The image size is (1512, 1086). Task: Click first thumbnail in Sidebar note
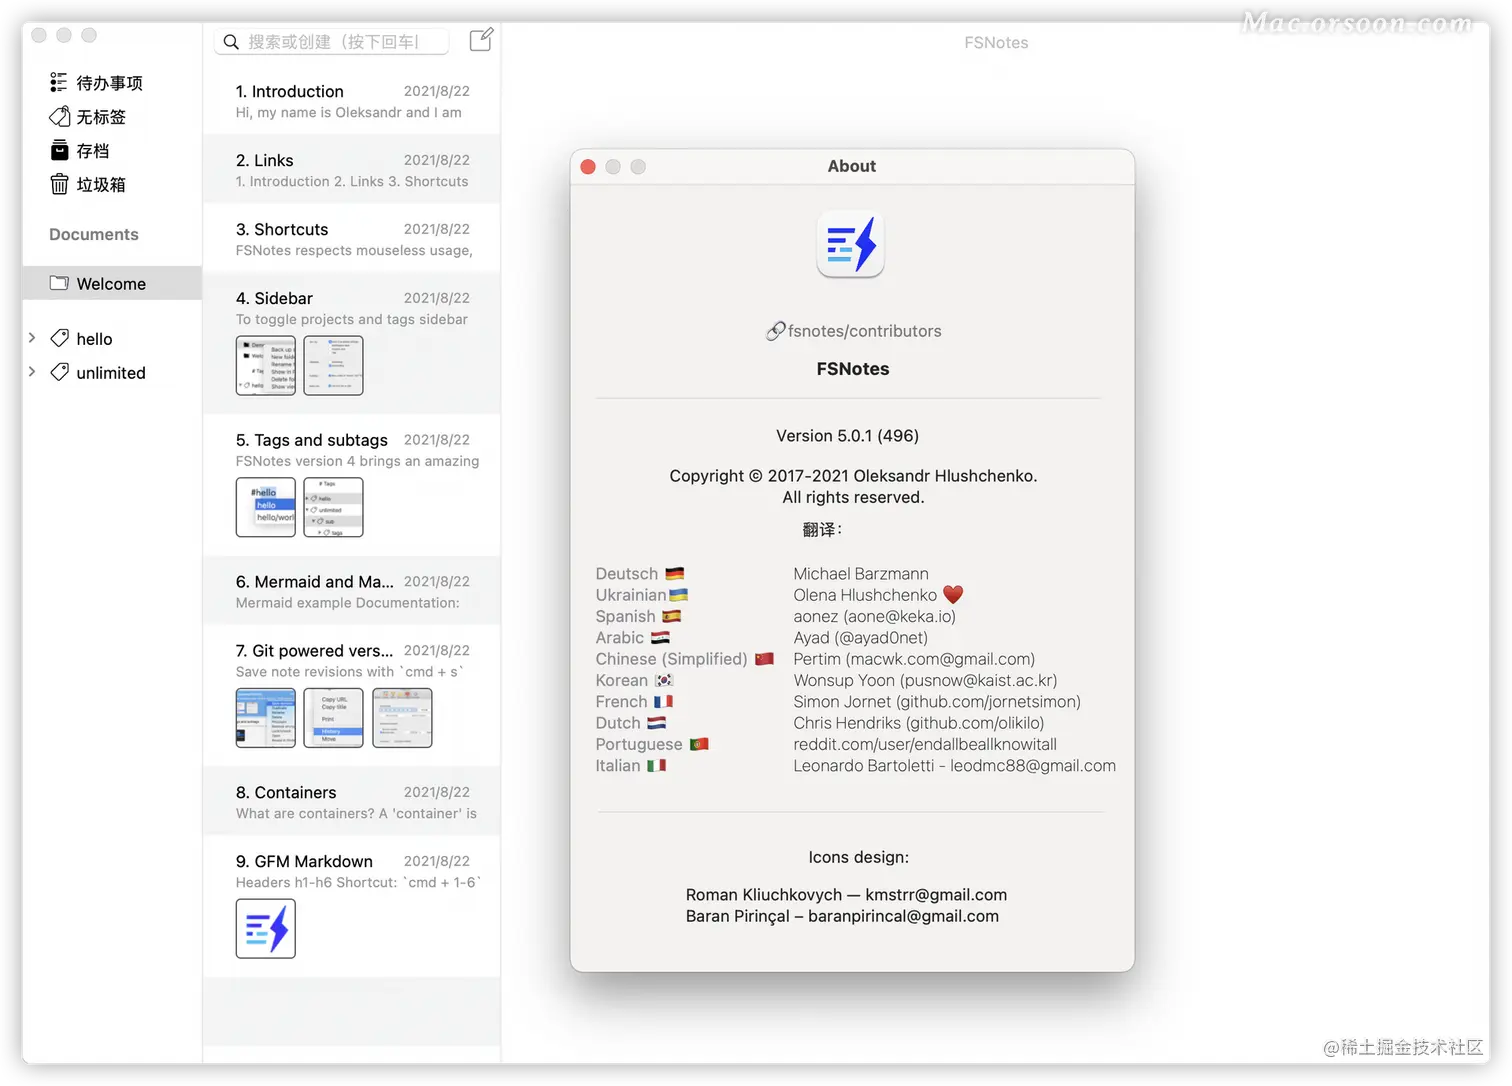(266, 366)
